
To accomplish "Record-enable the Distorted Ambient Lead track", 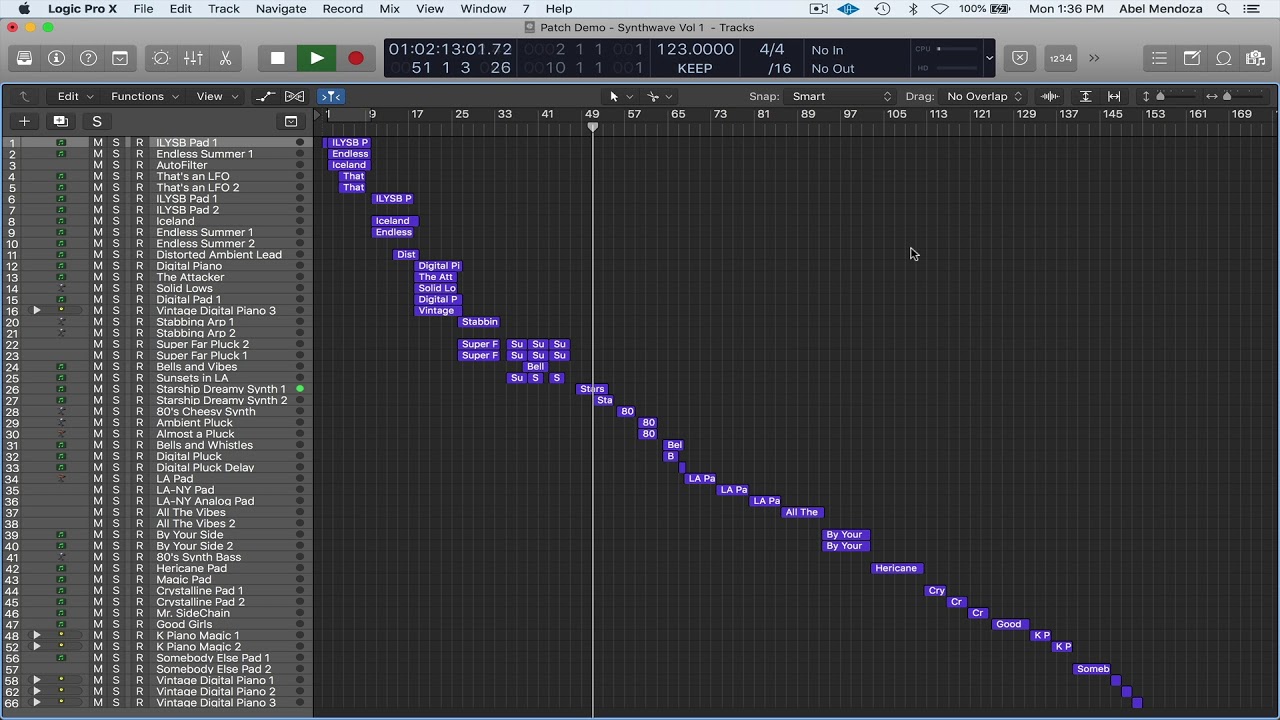I will click(x=139, y=255).
